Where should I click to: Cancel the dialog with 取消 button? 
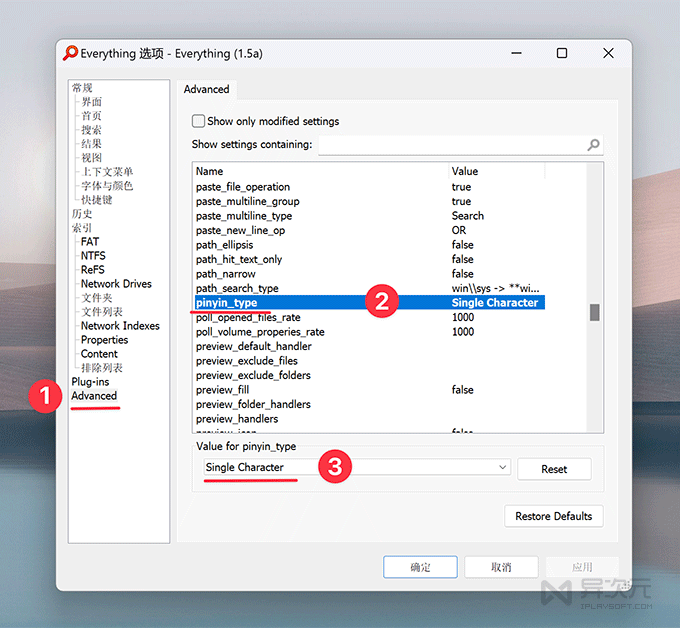pyautogui.click(x=501, y=567)
